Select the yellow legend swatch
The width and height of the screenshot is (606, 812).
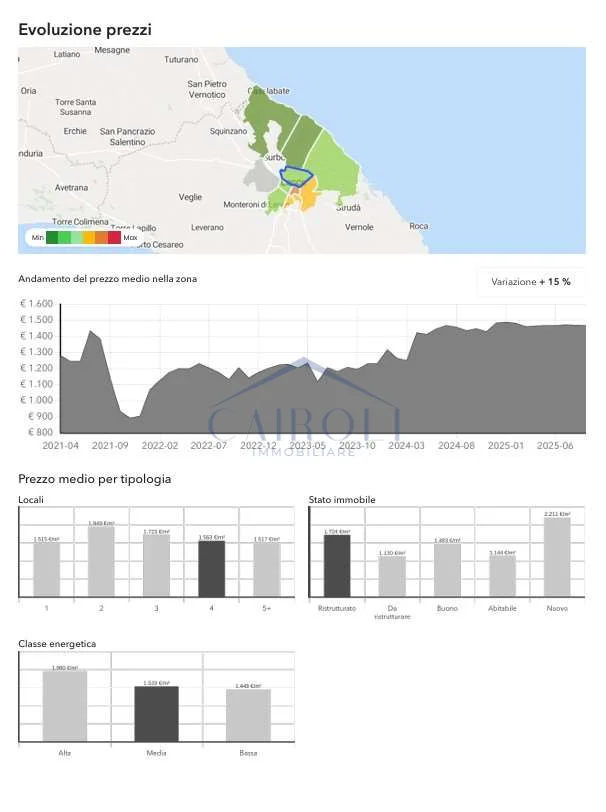[x=89, y=238]
